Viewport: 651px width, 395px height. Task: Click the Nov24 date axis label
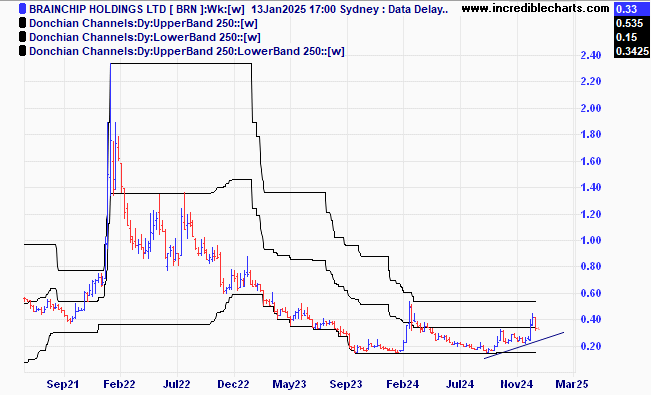[516, 384]
